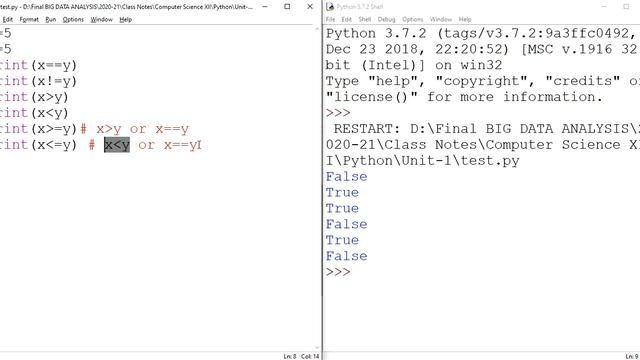Open the Edit menu in editor window

7,19
